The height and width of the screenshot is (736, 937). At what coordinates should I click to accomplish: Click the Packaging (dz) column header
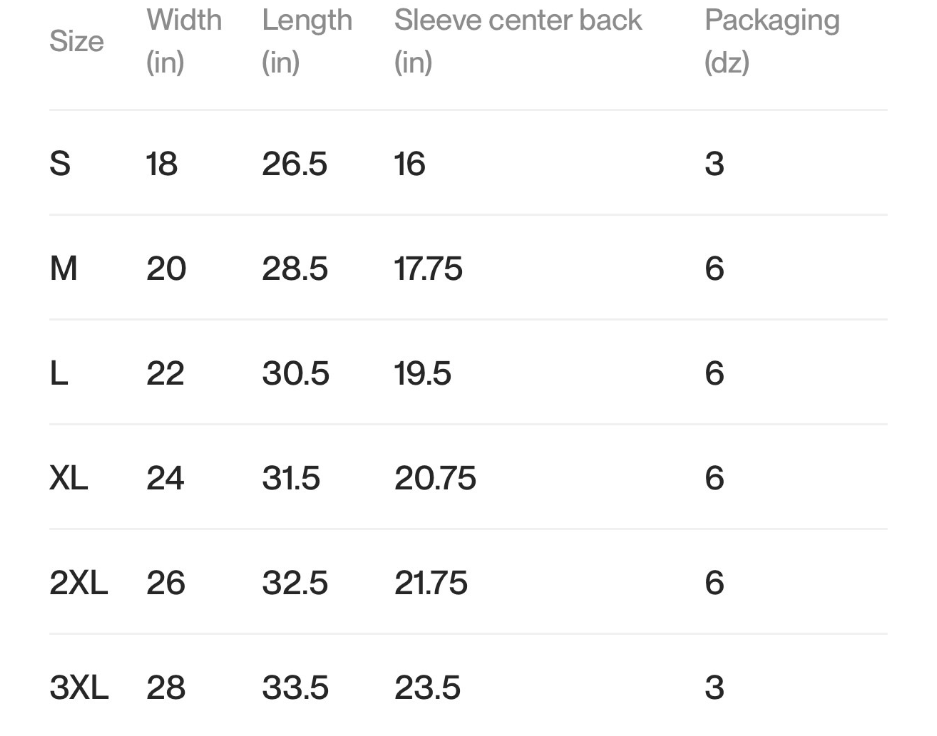[772, 41]
